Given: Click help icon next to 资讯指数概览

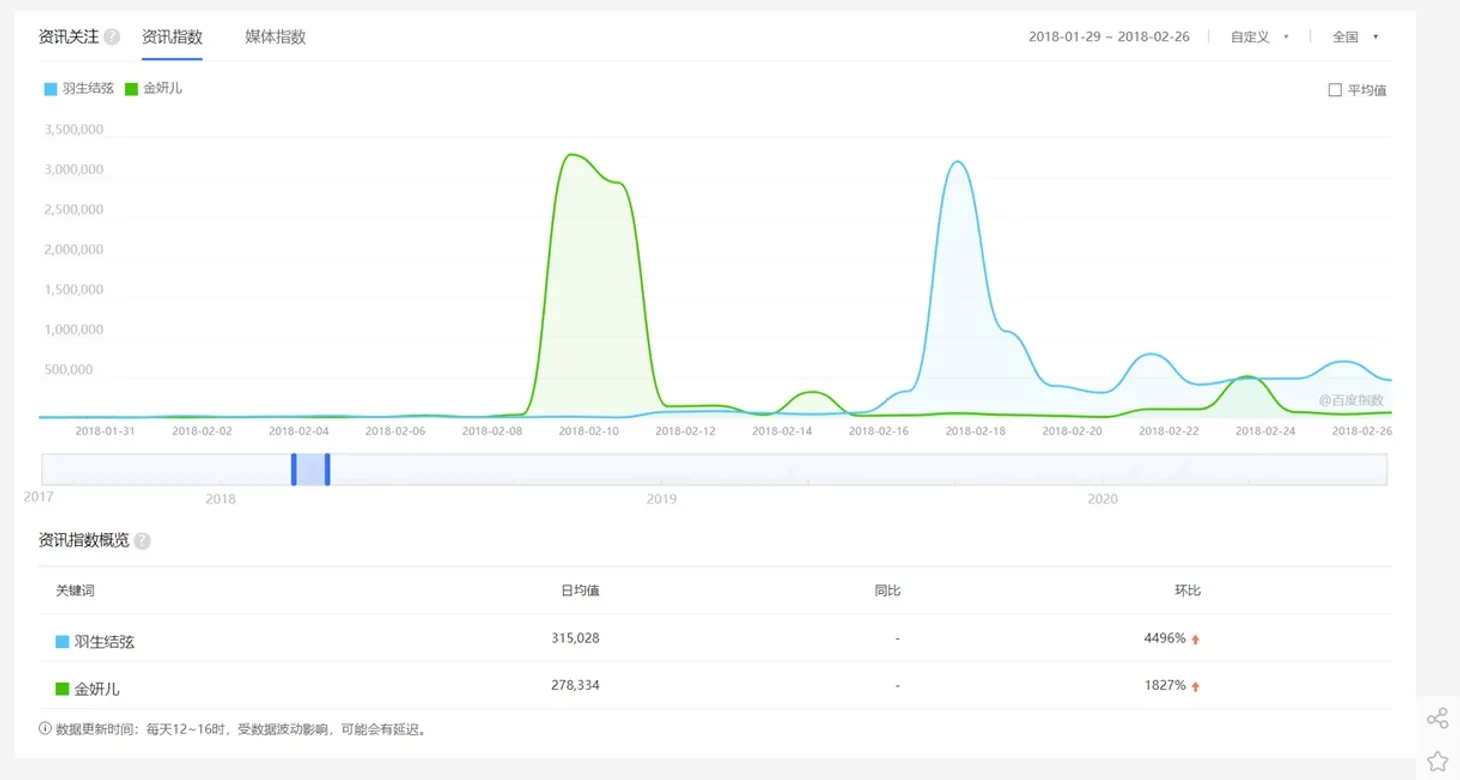Looking at the screenshot, I should point(142,541).
